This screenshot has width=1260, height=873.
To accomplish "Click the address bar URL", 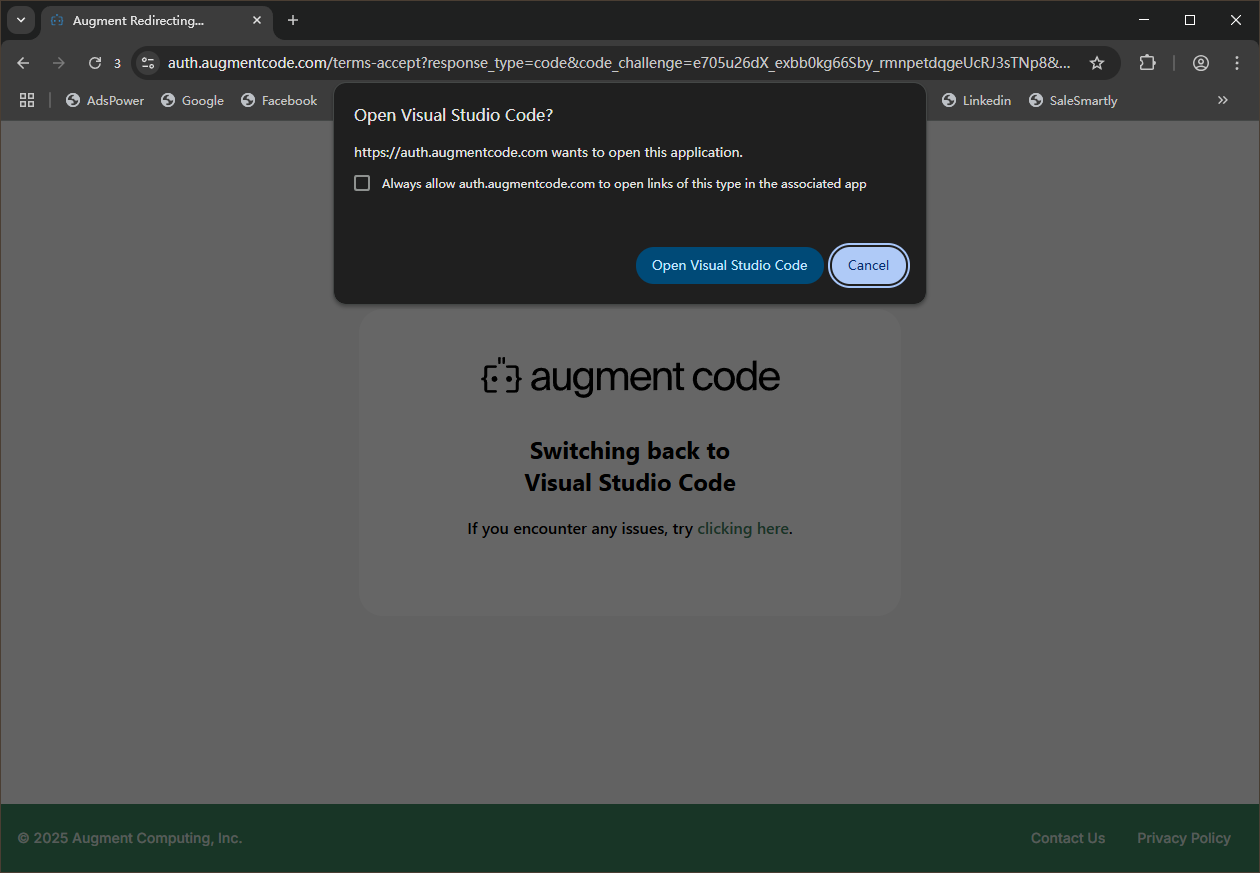I will coord(619,63).
